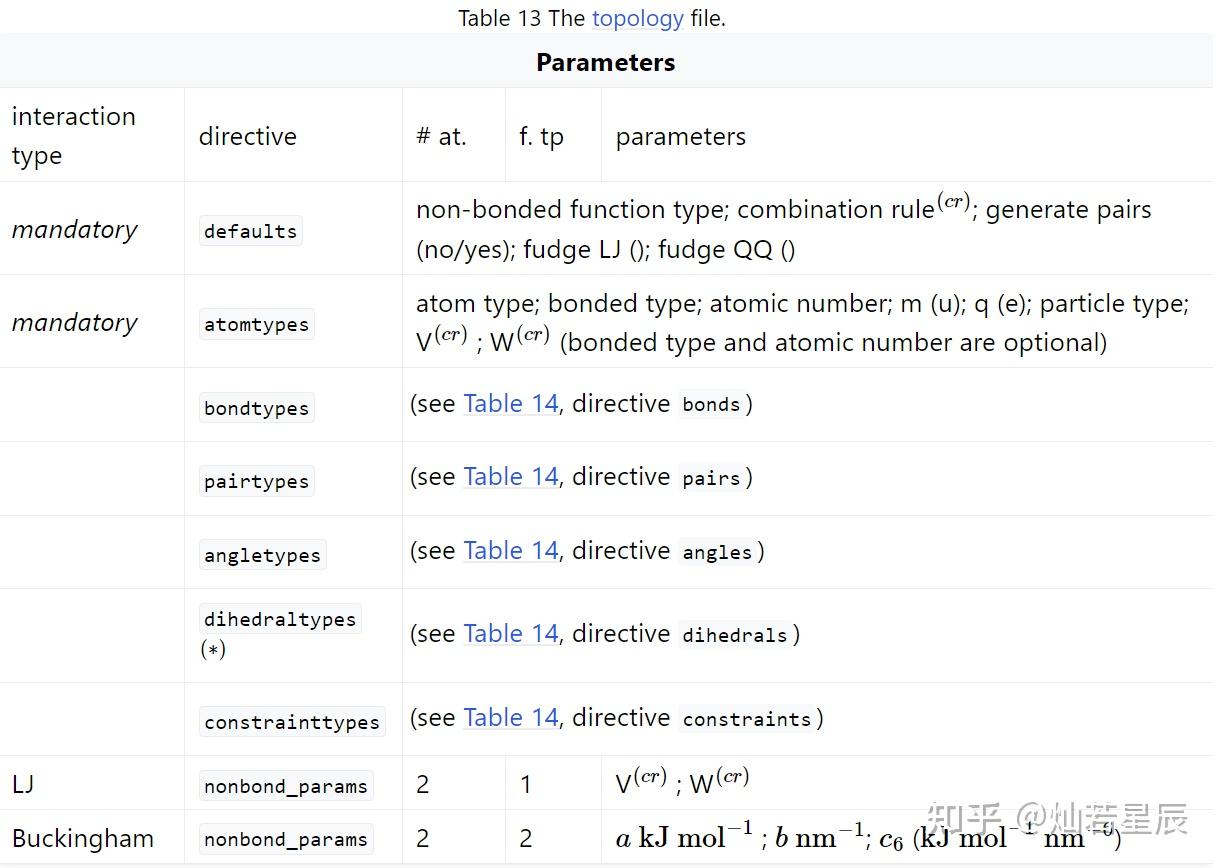Click the defaults directive code label
The height and width of the screenshot is (868, 1219).
pyautogui.click(x=250, y=231)
